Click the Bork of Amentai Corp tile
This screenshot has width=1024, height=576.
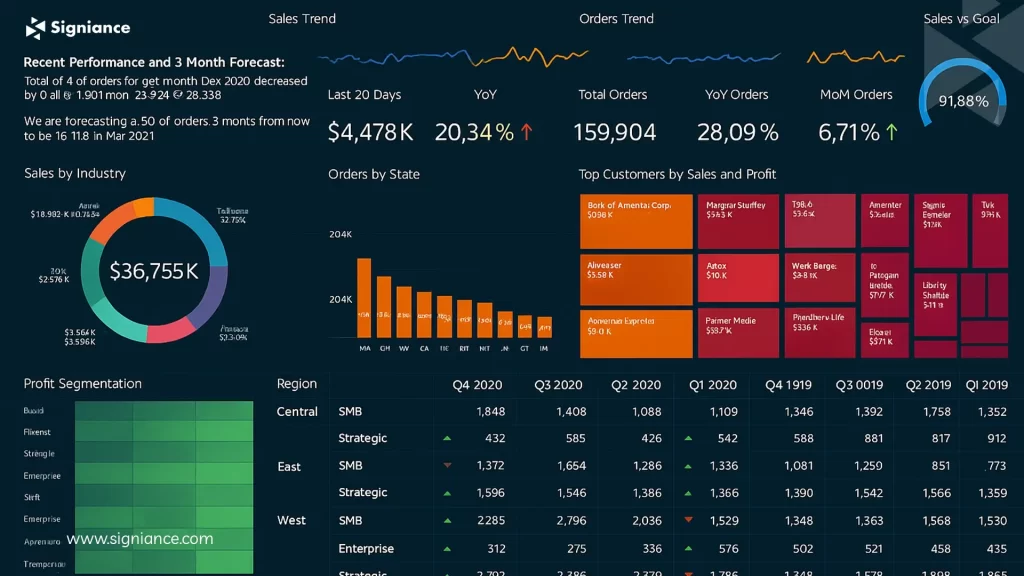[636, 221]
